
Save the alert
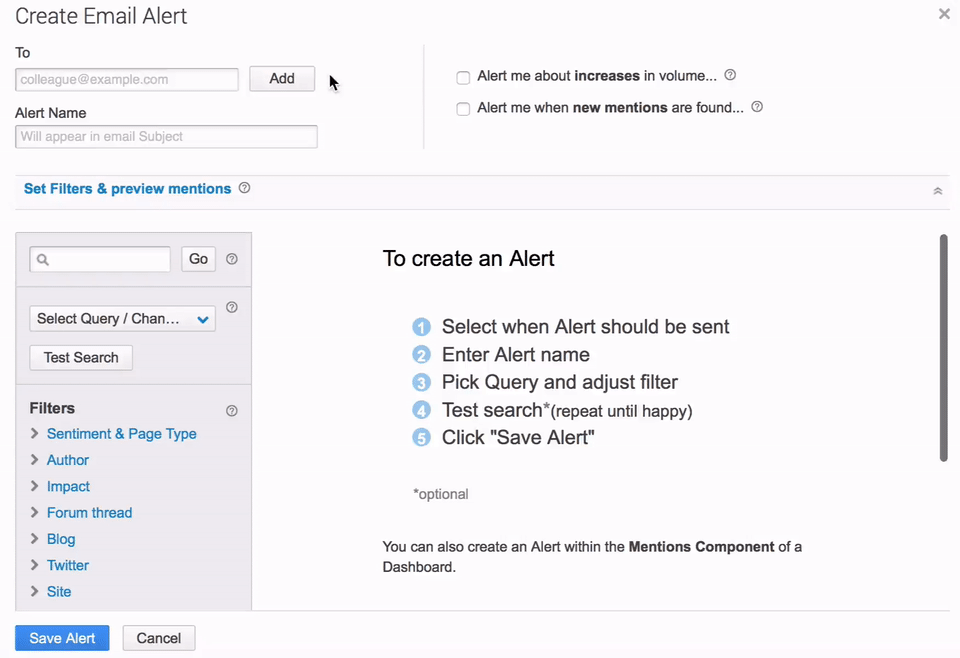pos(61,637)
